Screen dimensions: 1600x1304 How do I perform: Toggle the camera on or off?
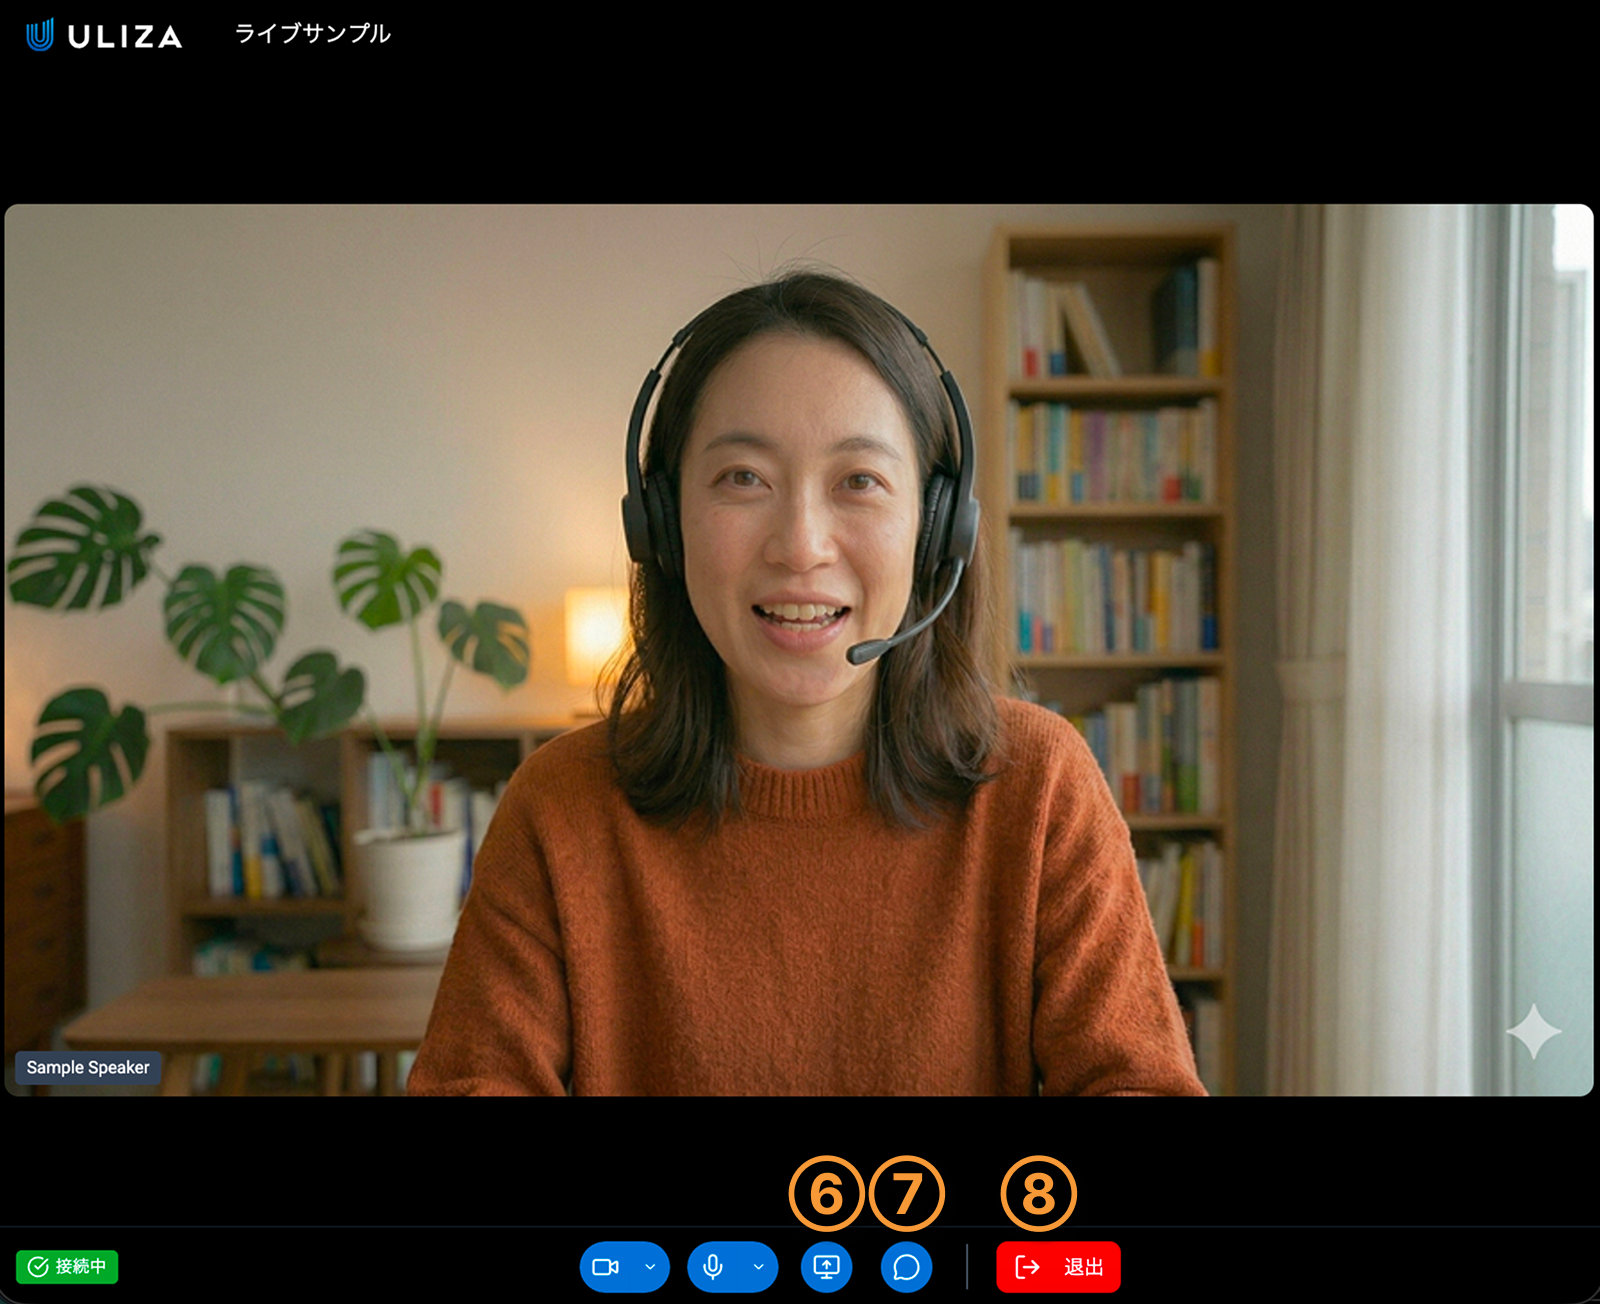click(x=606, y=1267)
